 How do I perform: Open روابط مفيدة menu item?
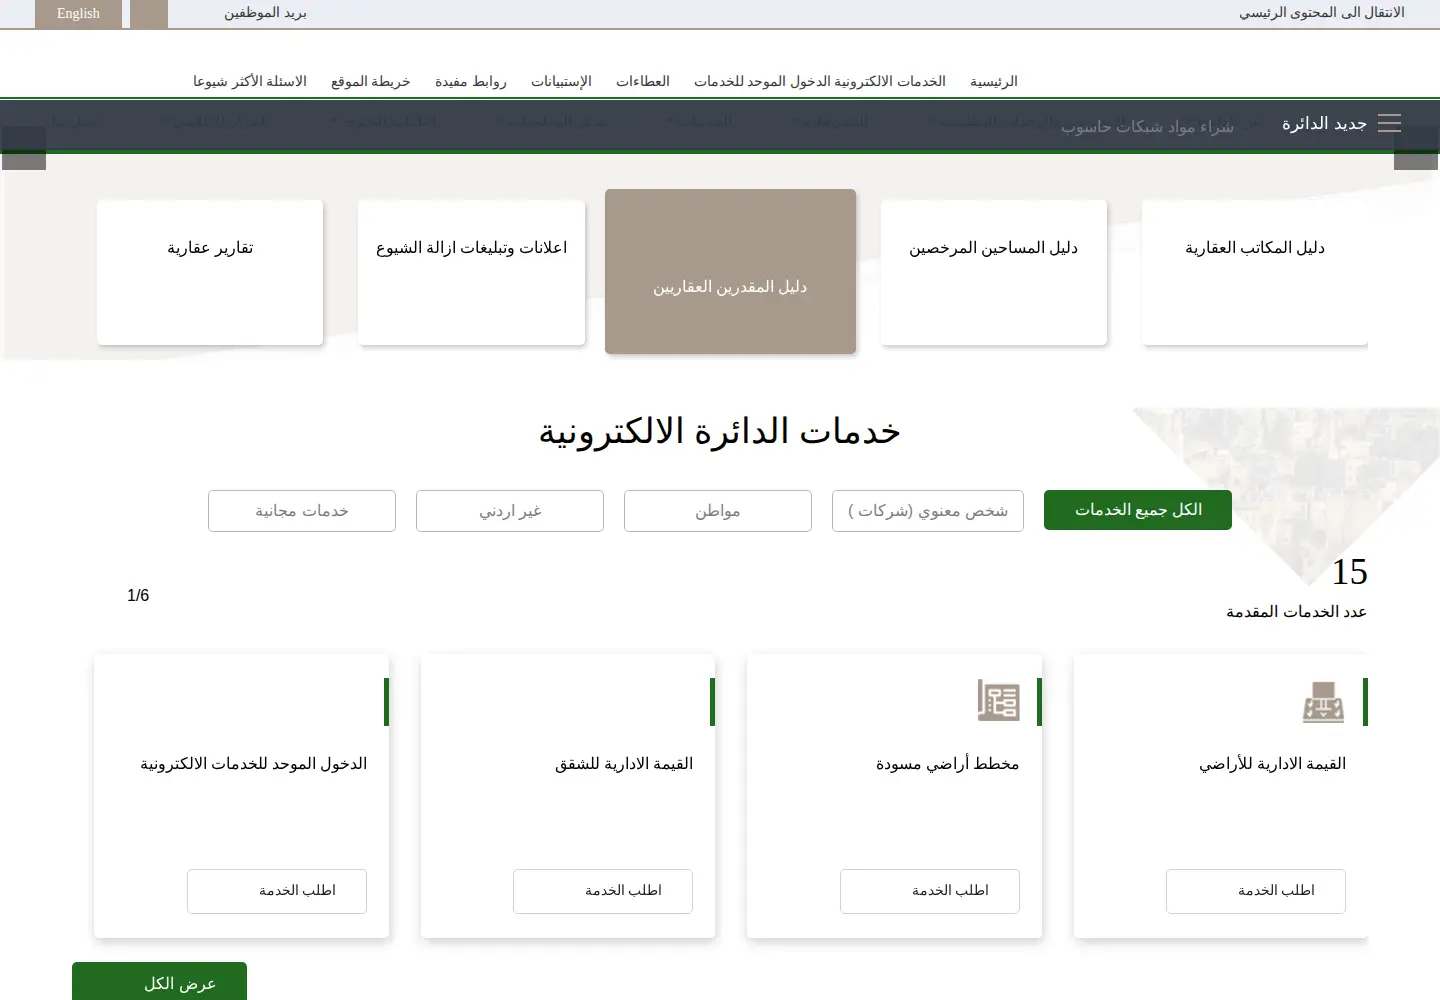click(471, 81)
